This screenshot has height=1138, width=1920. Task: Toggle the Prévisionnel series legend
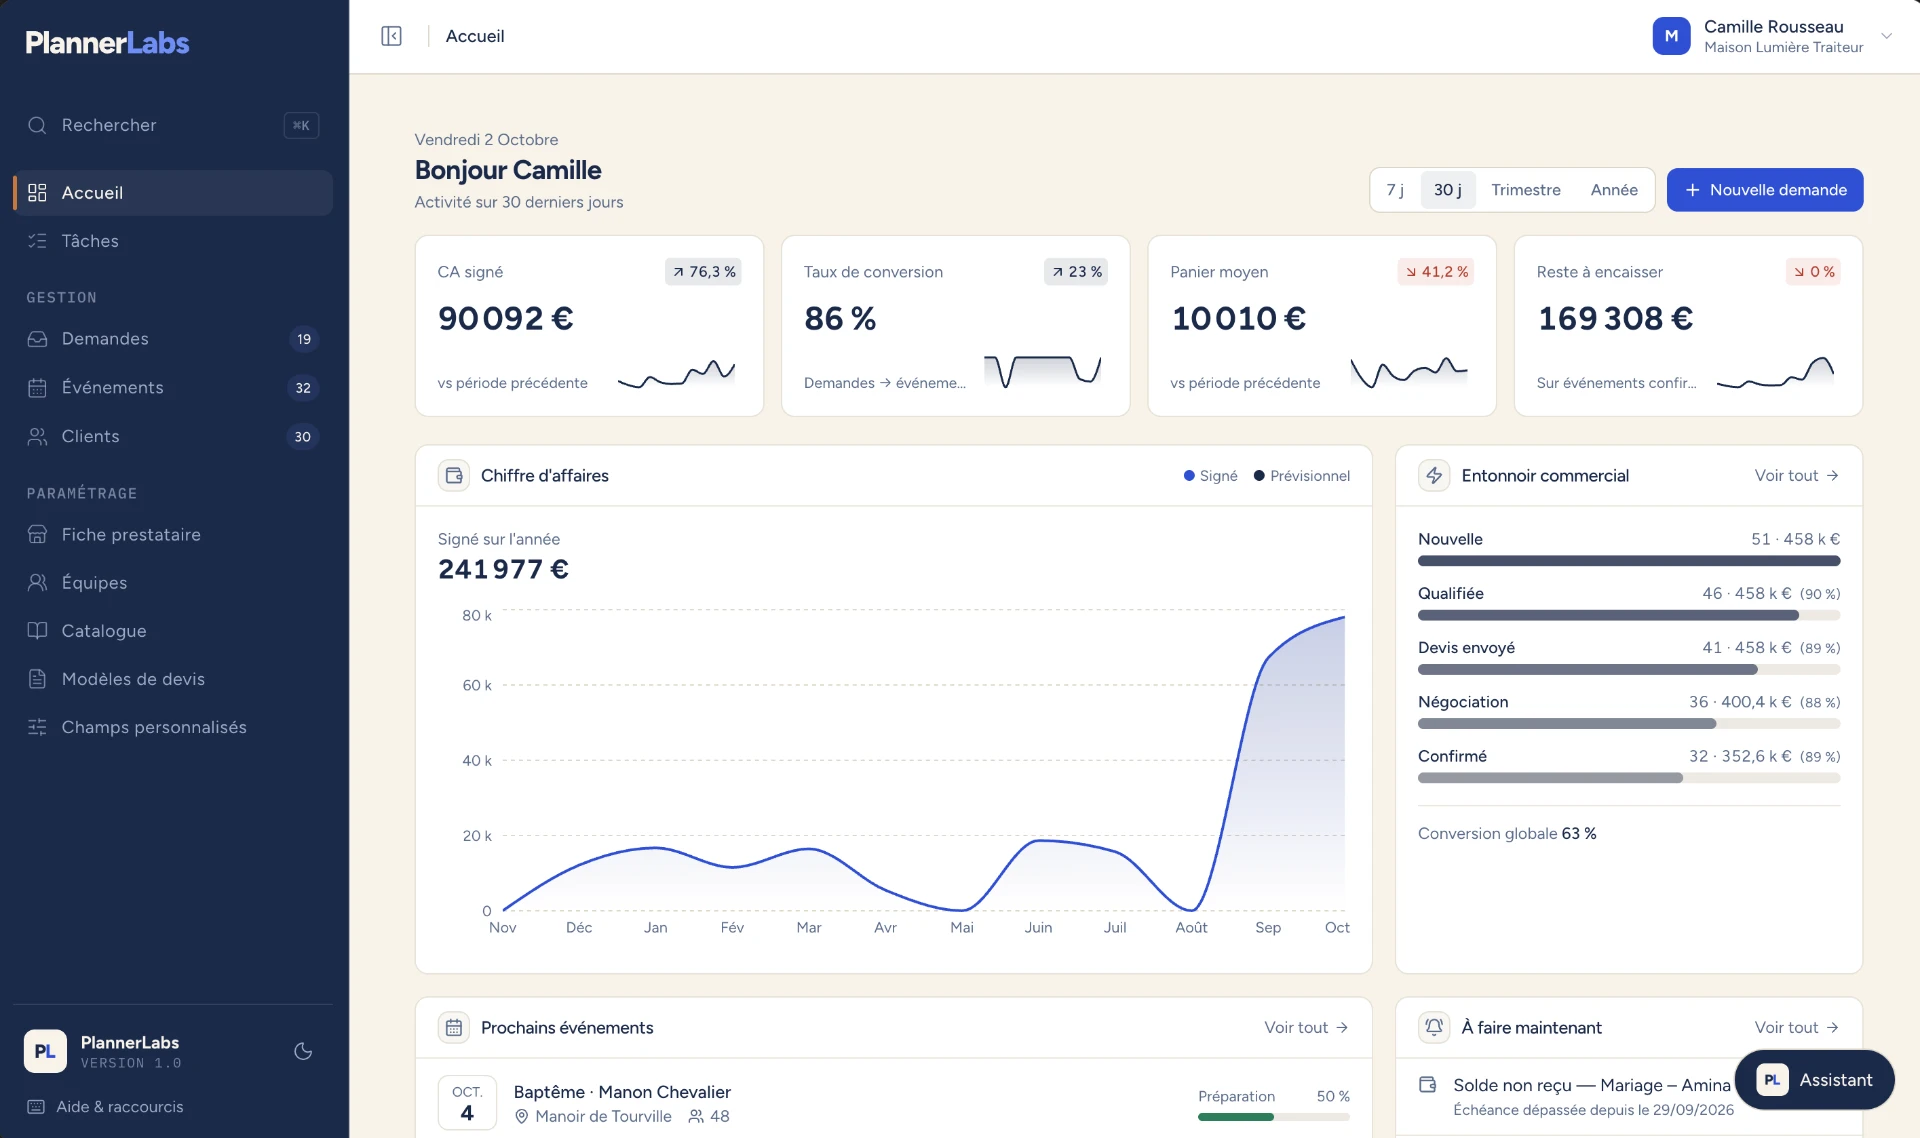[1301, 476]
